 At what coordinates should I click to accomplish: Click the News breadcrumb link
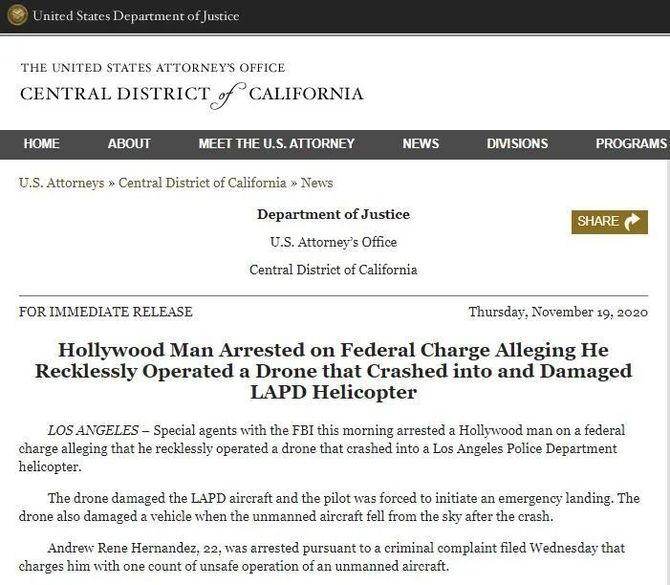317,183
